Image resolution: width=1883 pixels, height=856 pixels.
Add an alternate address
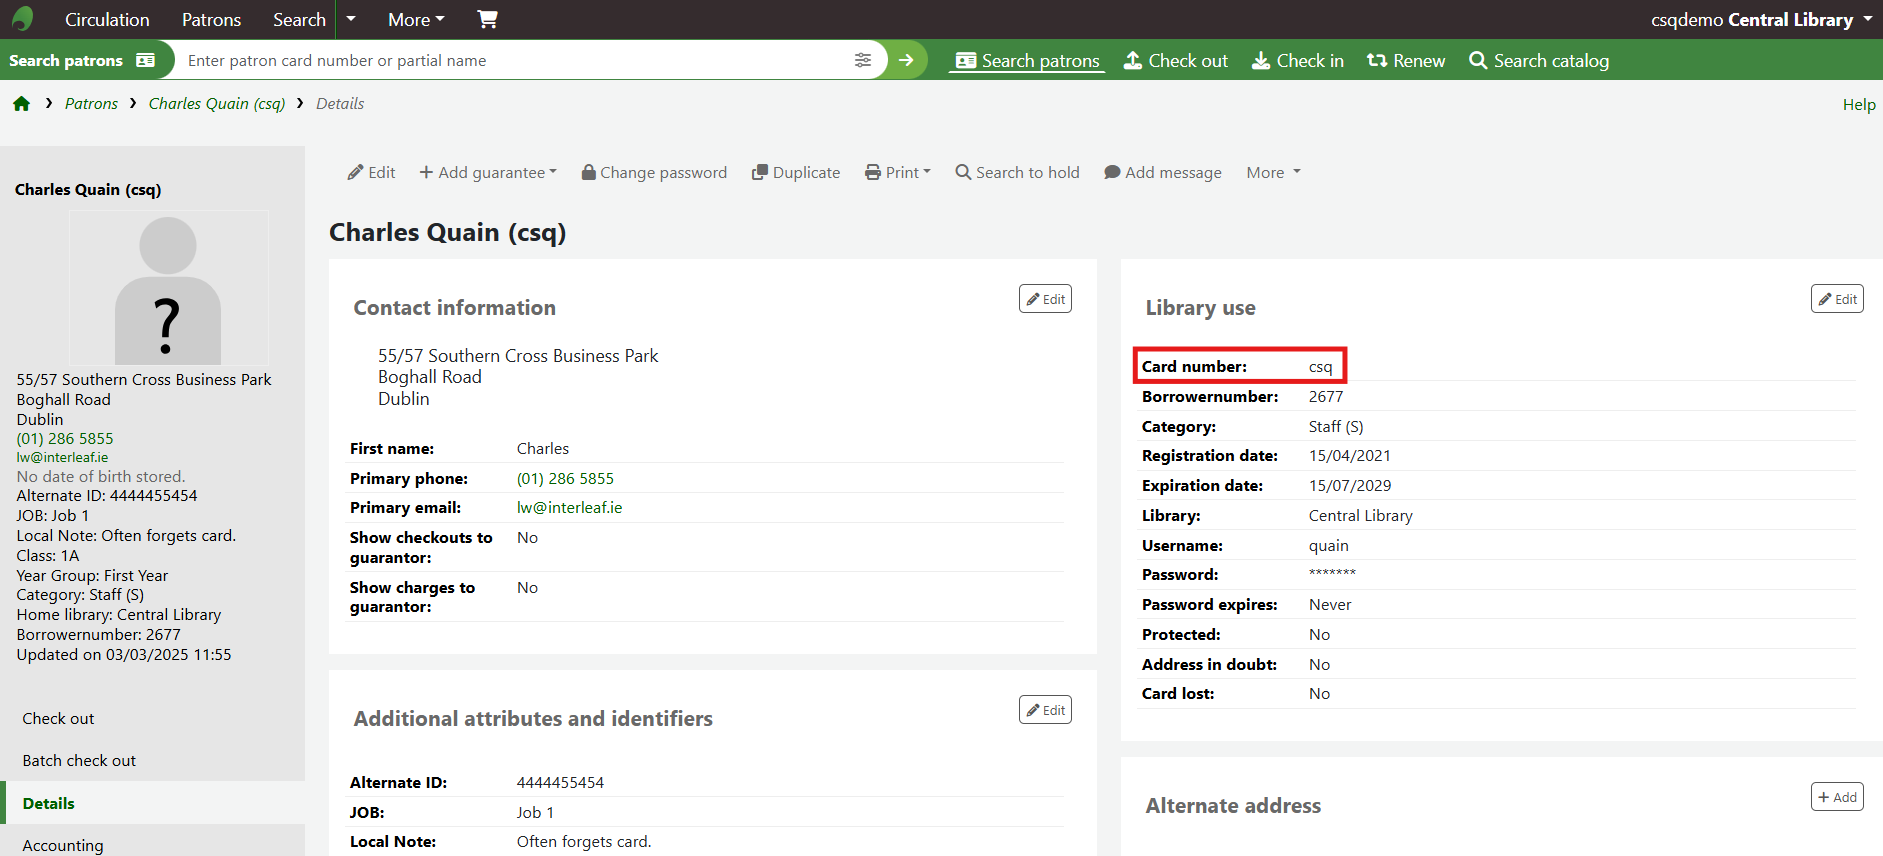1837,797
